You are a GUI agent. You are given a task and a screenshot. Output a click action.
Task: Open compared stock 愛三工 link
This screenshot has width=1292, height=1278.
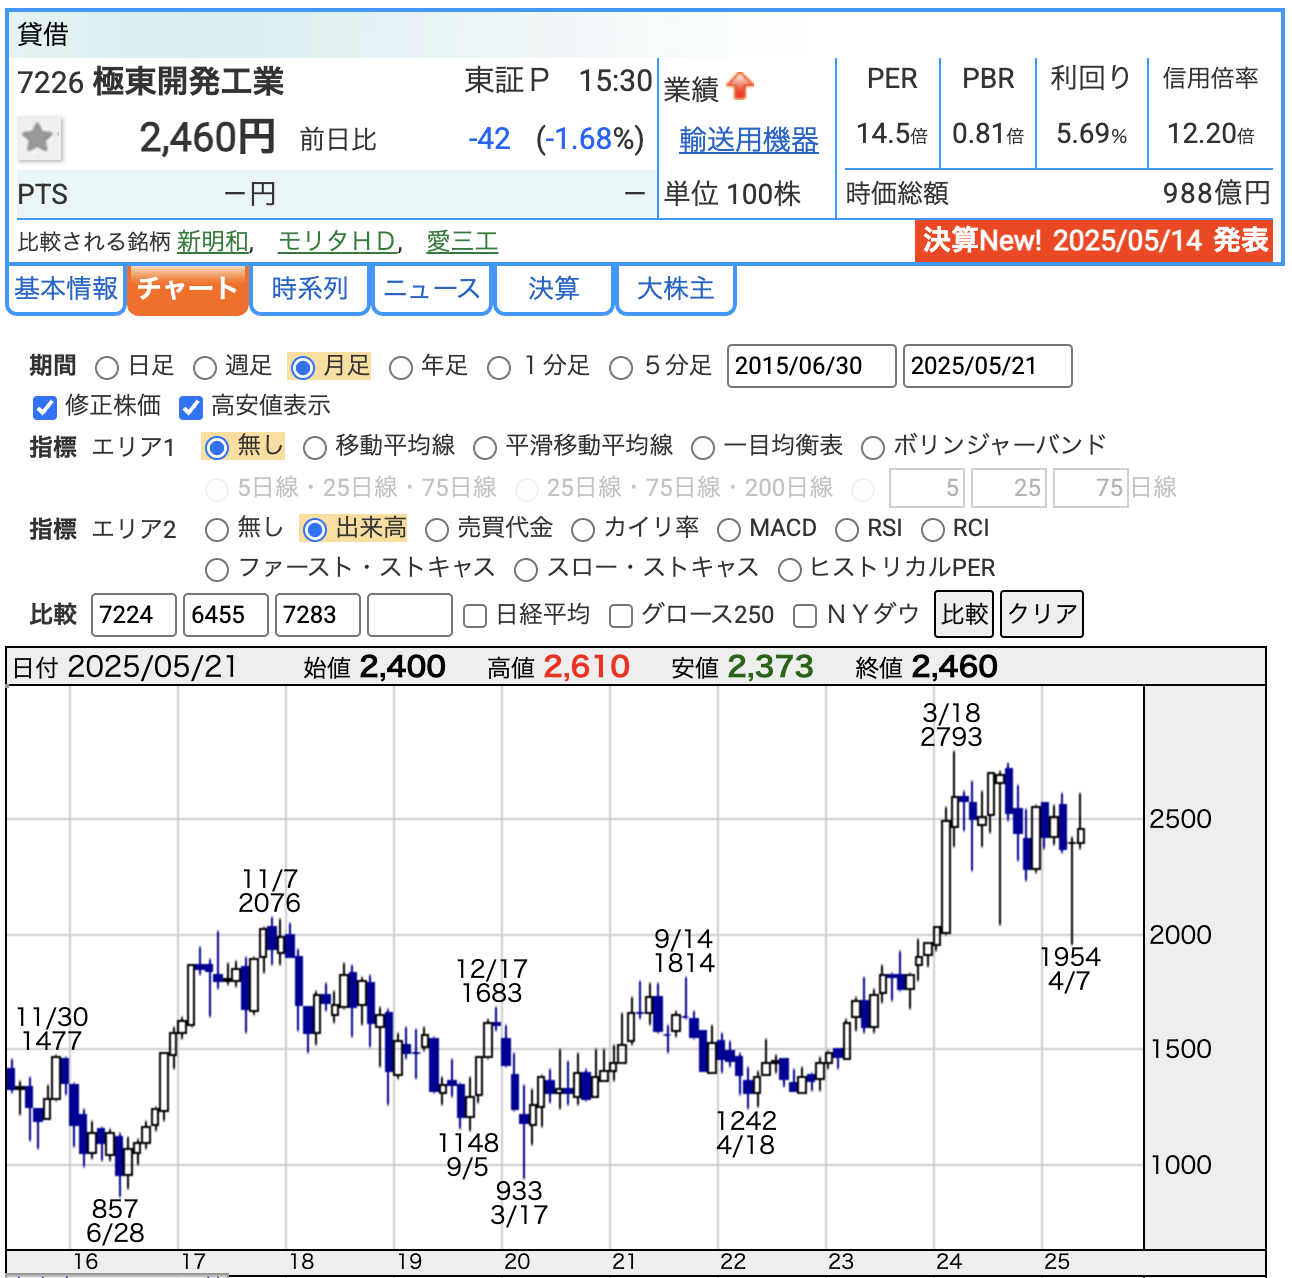tap(462, 242)
